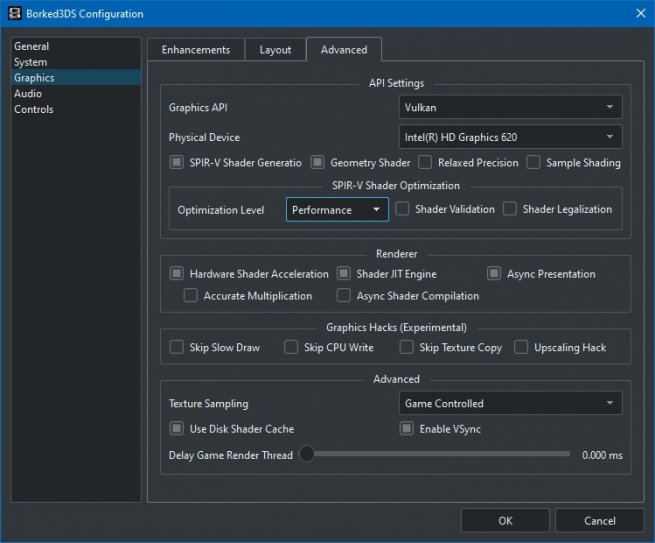Switch to the Enhancements tab

coord(196,50)
